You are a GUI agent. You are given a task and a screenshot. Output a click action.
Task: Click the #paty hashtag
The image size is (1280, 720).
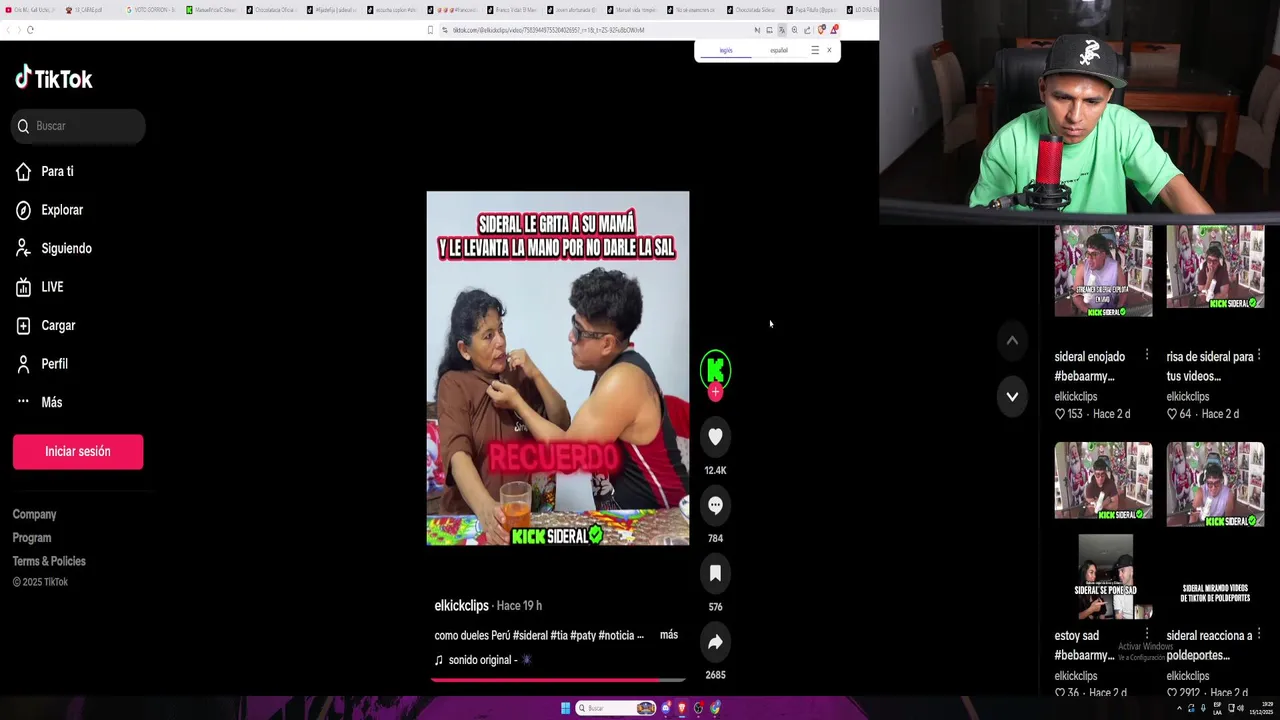[x=583, y=635]
